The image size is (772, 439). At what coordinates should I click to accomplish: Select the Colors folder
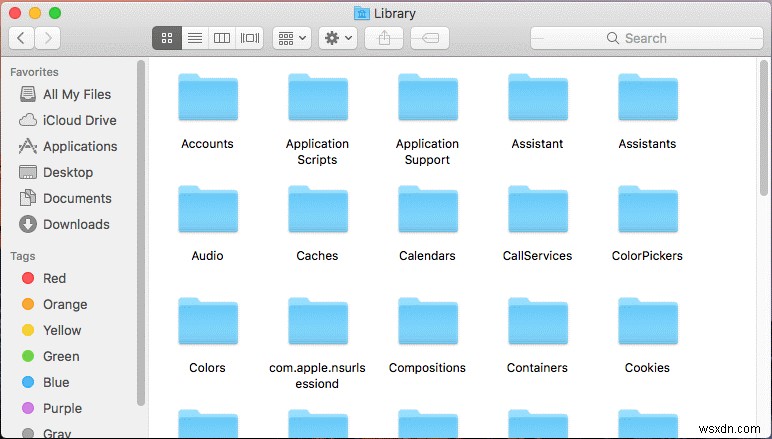[208, 322]
